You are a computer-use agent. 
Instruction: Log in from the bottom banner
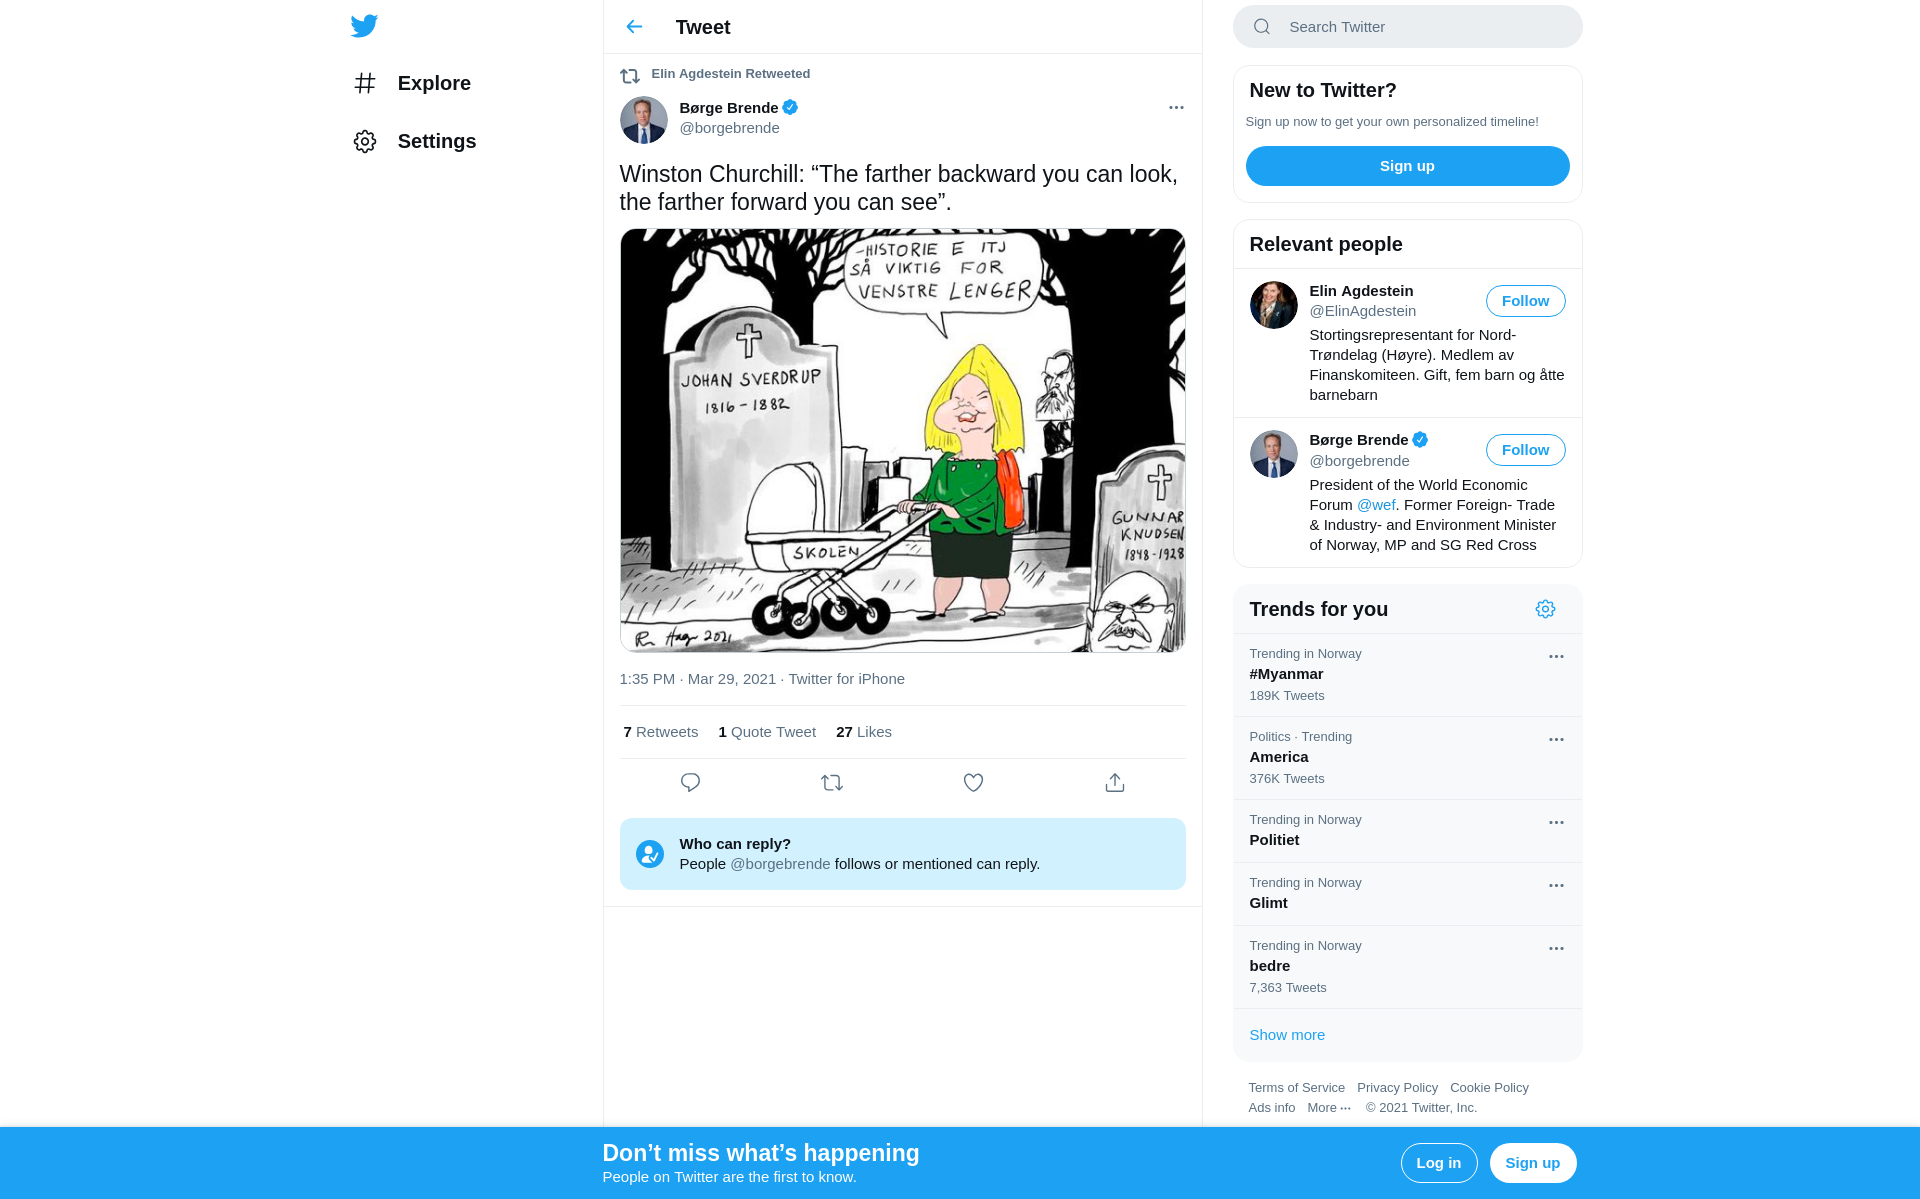[x=1439, y=1163]
